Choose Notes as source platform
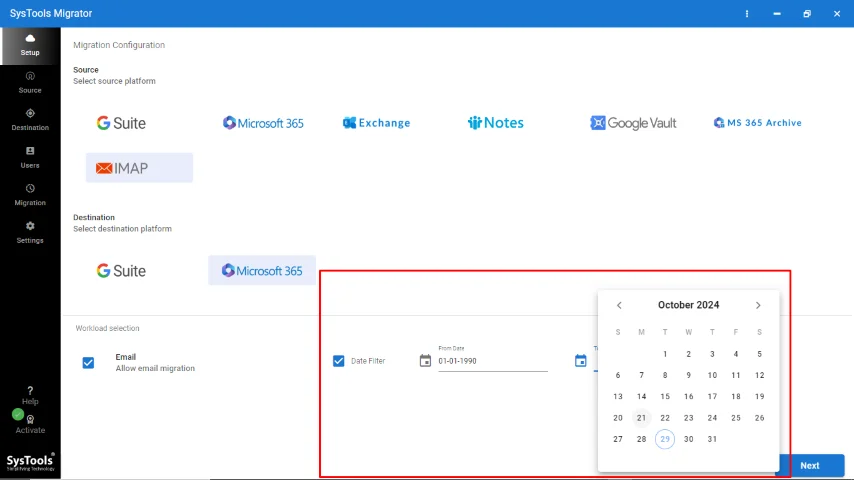This screenshot has width=854, height=480. [496, 123]
